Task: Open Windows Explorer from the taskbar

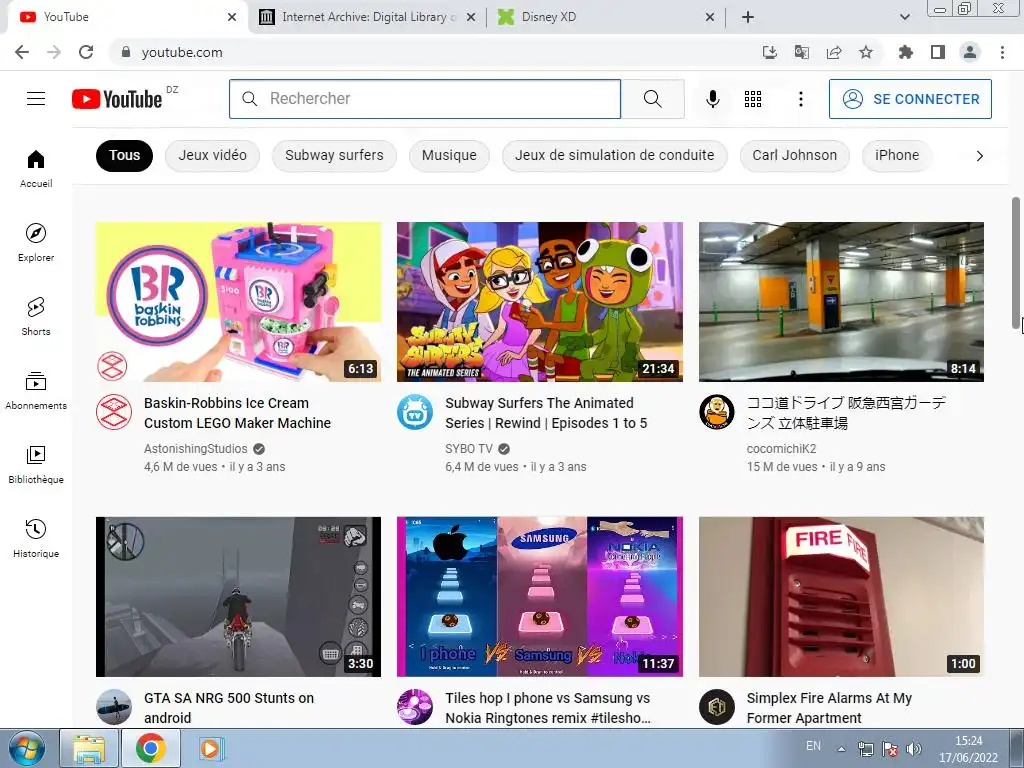Action: (89, 748)
